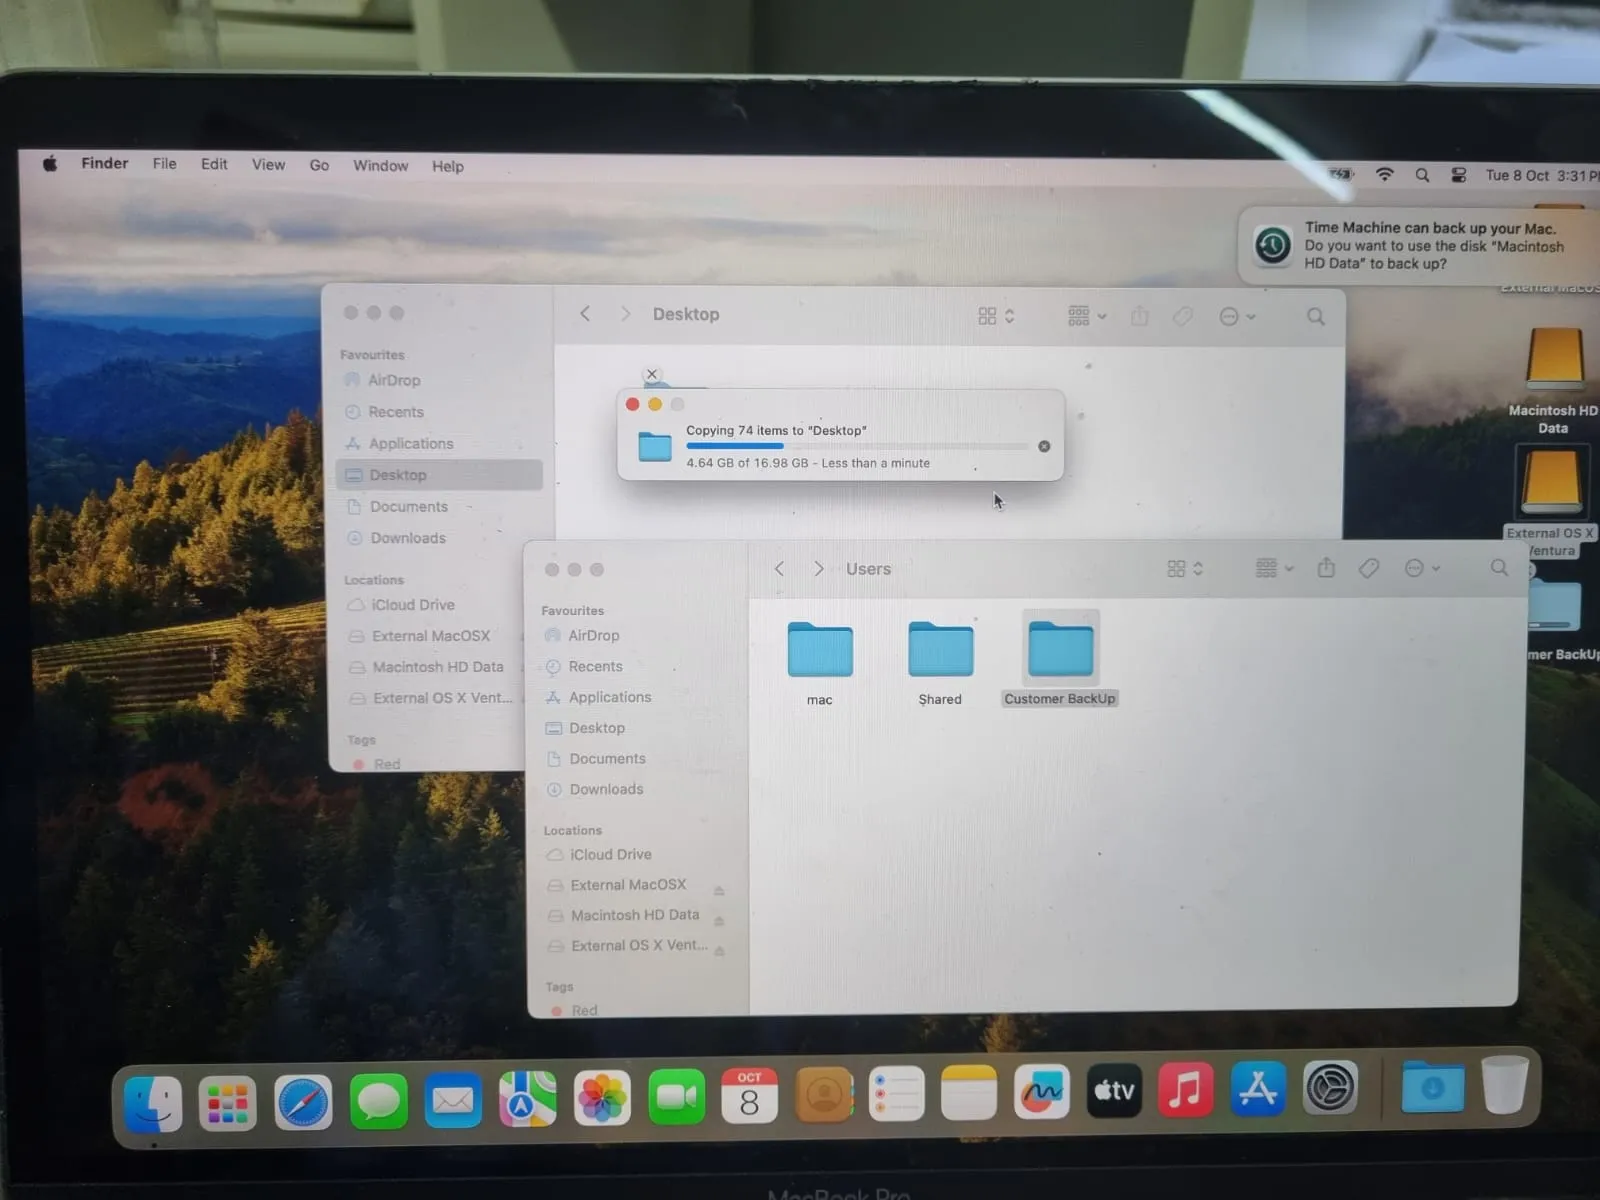Select External OS X Ventura drive on desktop
The height and width of the screenshot is (1200, 1600).
pos(1550,482)
